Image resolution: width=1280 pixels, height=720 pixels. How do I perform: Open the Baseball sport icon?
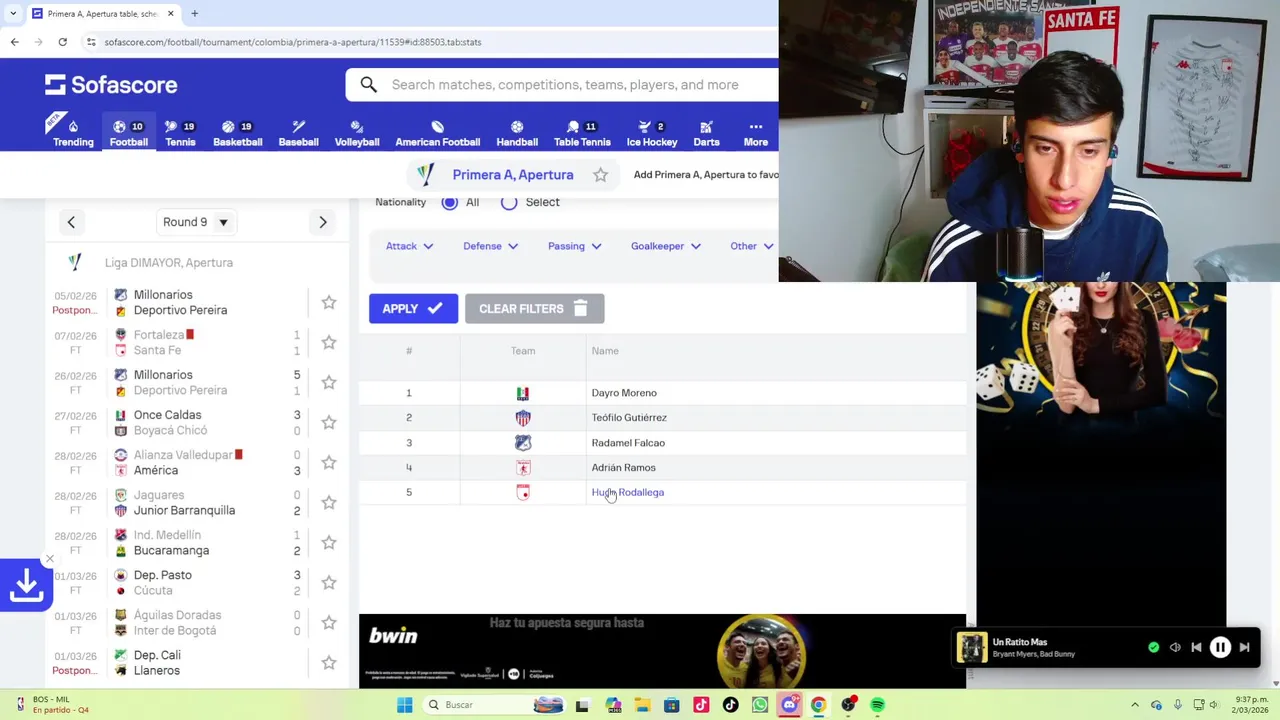(298, 133)
